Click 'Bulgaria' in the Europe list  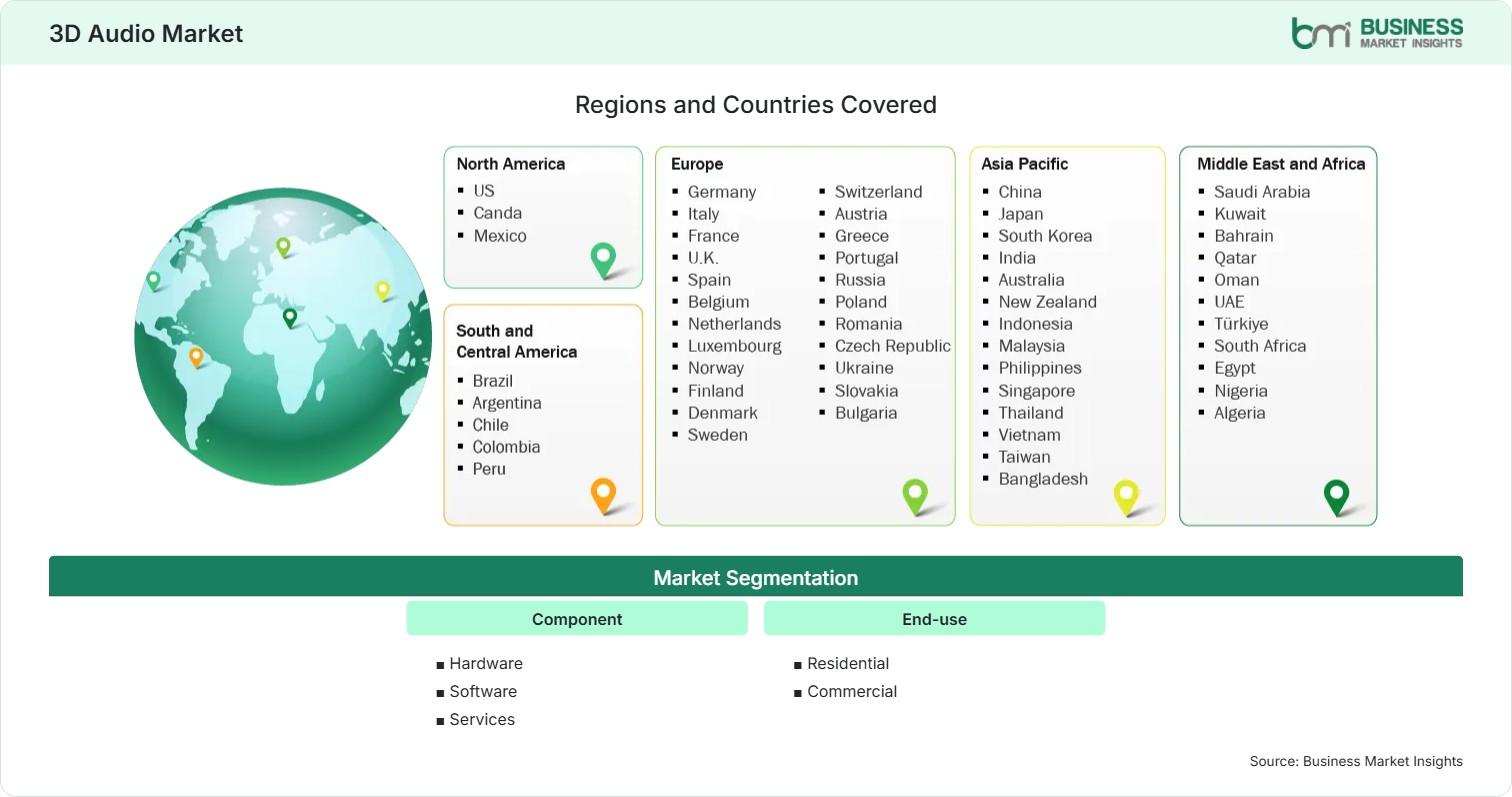point(866,412)
